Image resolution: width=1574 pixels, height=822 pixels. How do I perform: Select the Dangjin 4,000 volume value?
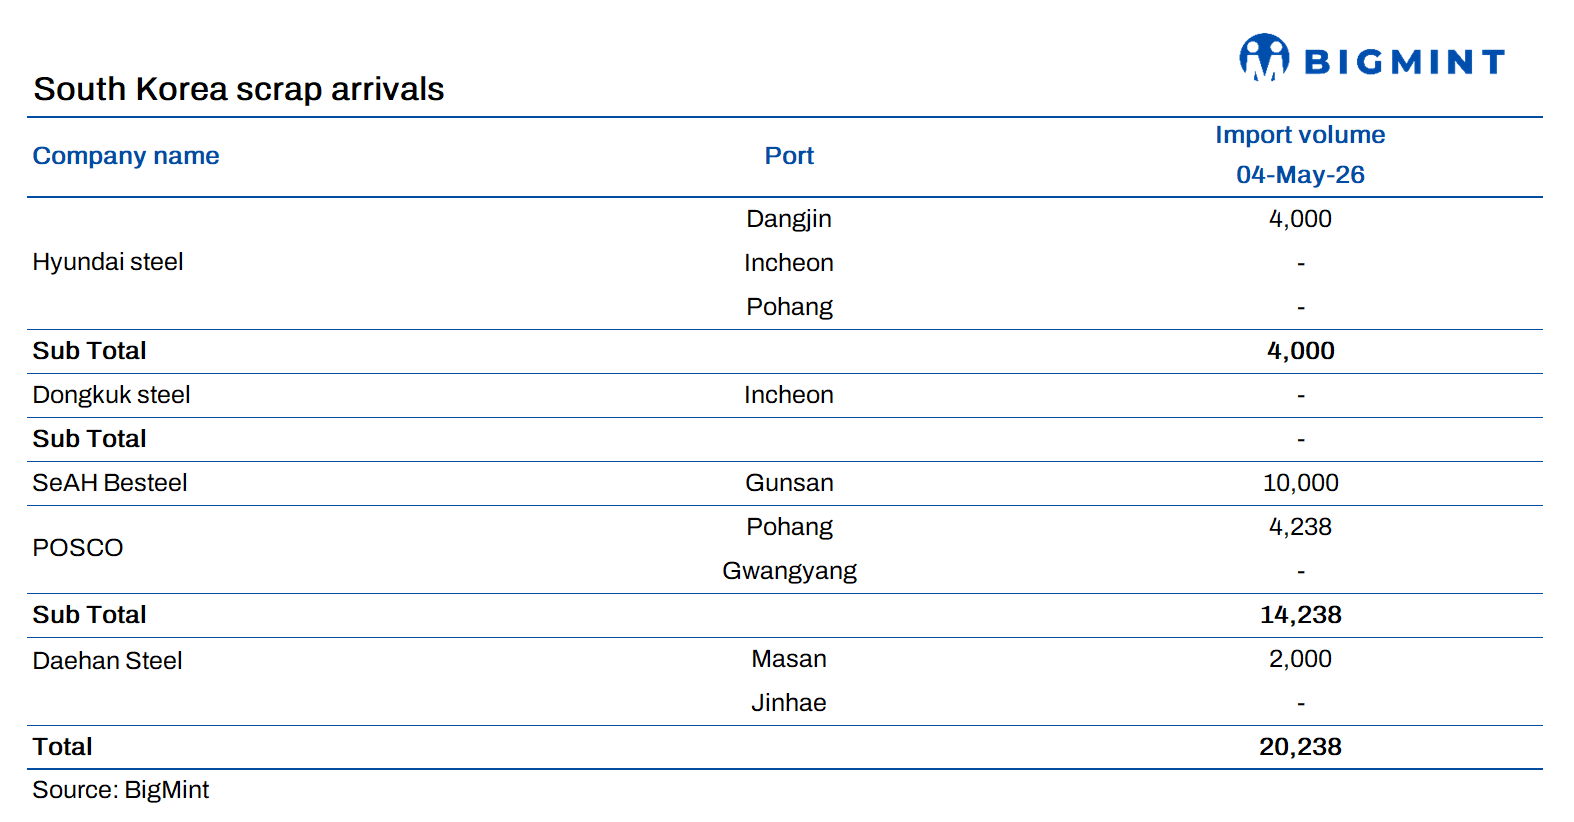click(1300, 219)
